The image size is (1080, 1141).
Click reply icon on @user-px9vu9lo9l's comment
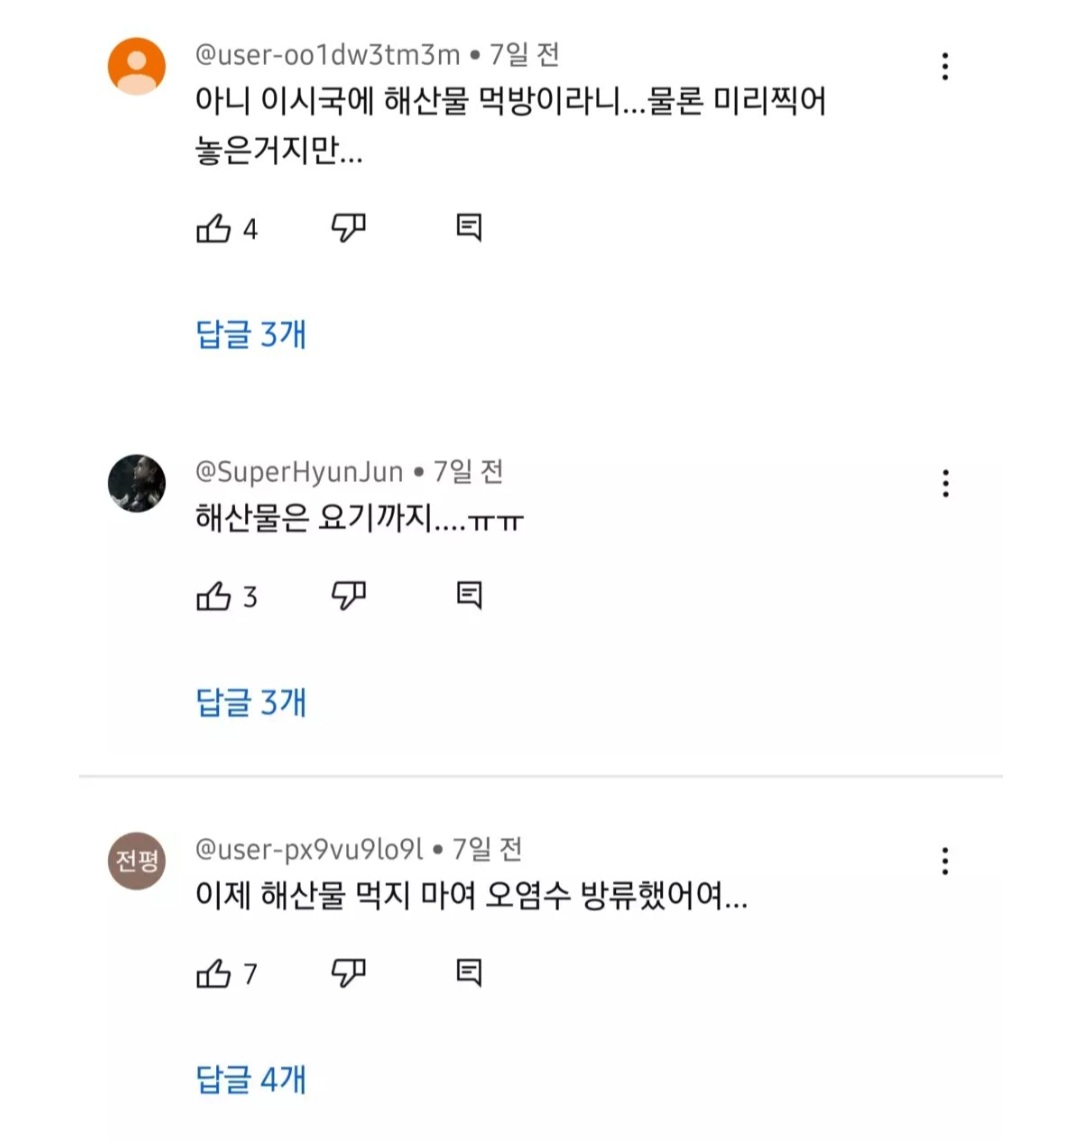point(469,972)
